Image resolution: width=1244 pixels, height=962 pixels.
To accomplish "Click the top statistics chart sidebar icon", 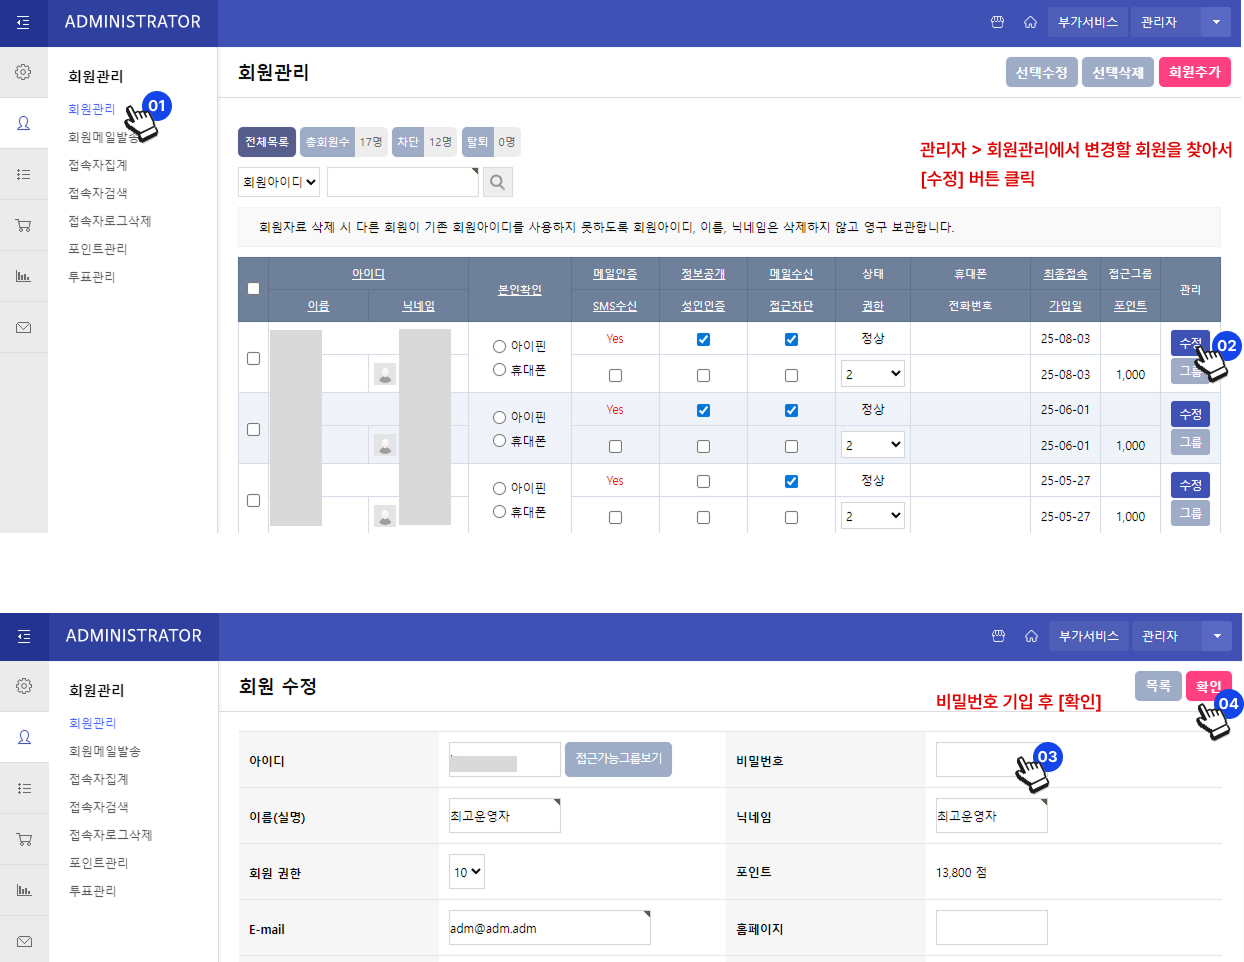I will (23, 276).
